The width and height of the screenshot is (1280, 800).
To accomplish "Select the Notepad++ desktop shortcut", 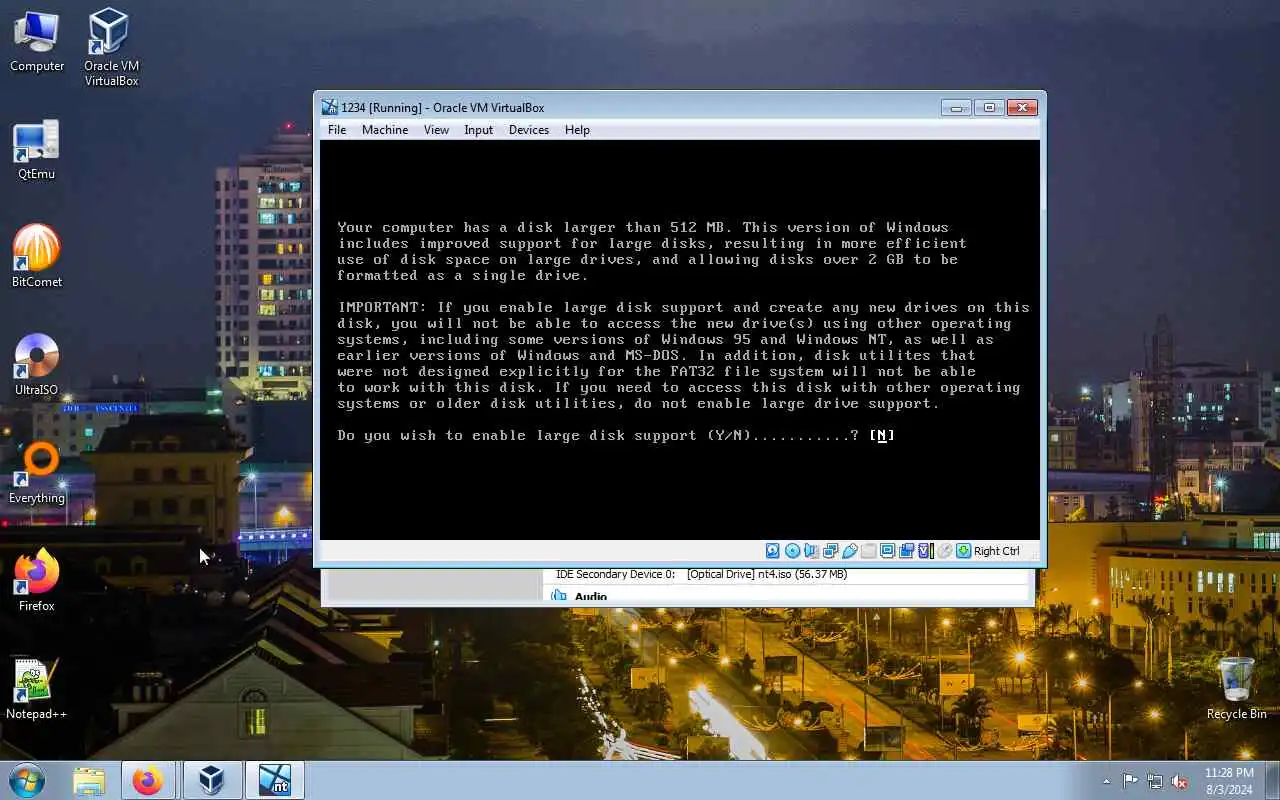I will coord(37,688).
